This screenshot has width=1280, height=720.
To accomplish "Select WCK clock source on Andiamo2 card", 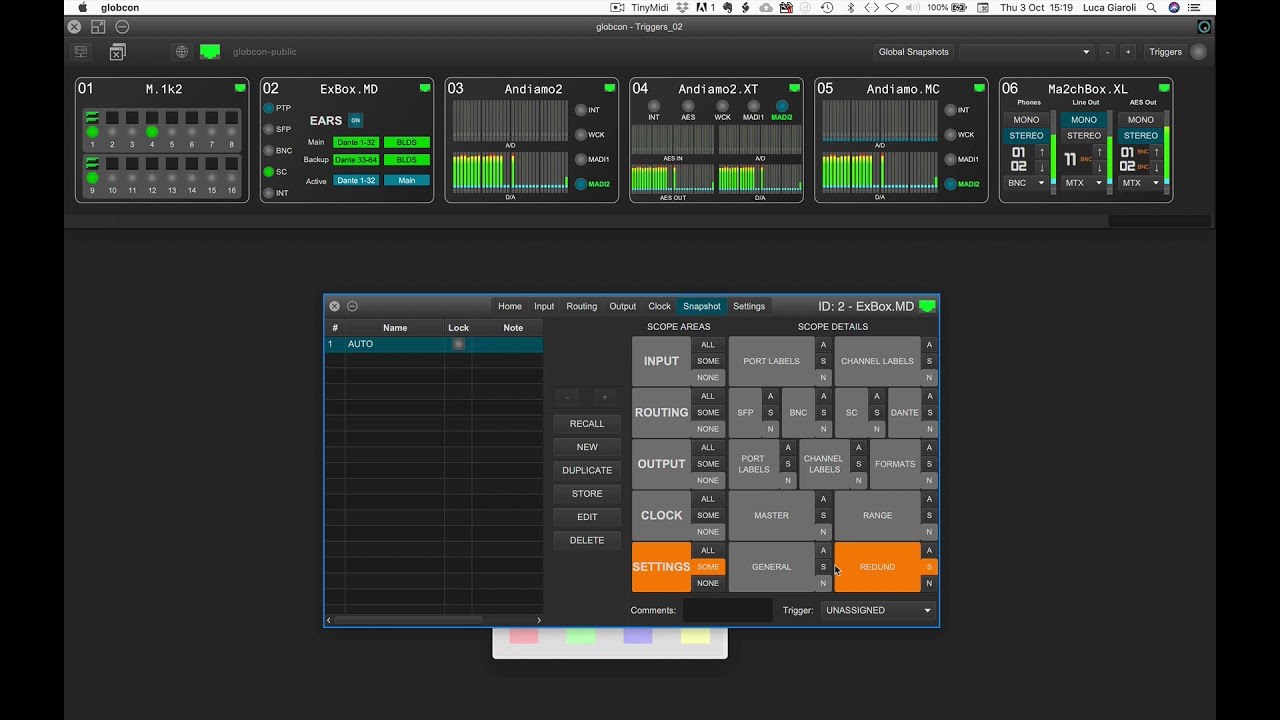I will tap(580, 134).
